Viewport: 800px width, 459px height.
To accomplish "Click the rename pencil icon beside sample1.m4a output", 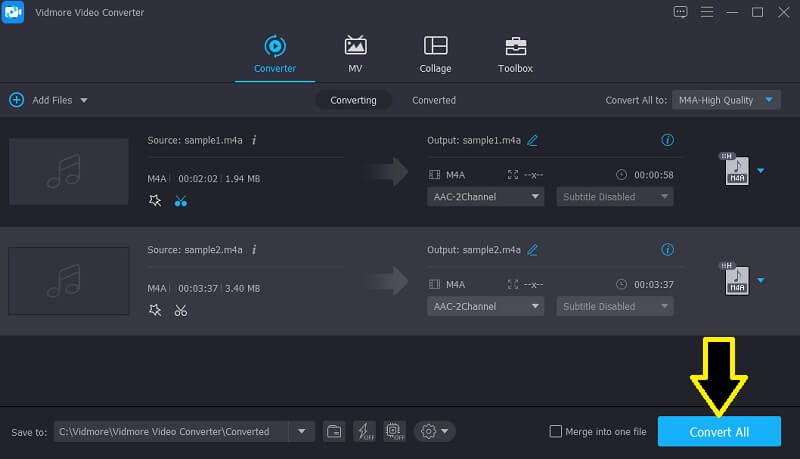I will coord(533,140).
